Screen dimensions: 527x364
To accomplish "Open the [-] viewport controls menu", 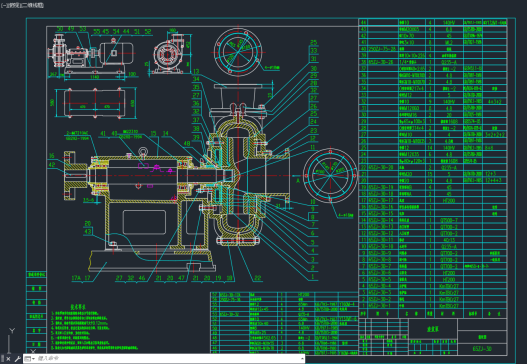I will 3,5.
